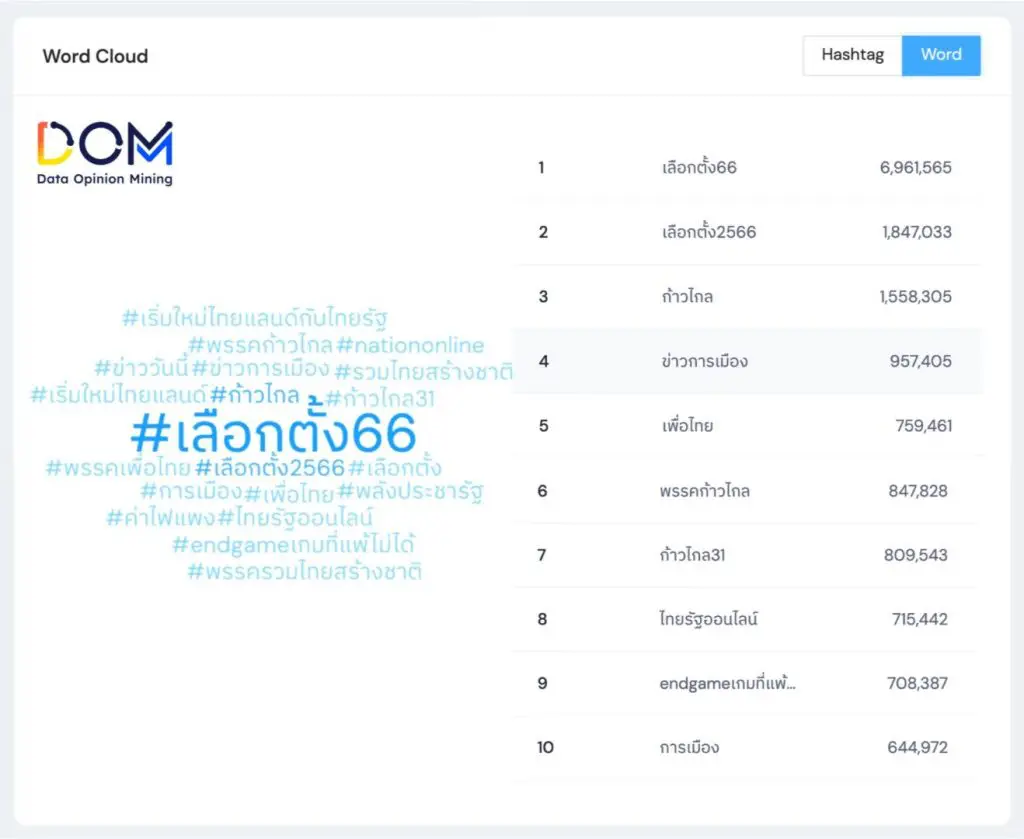Click #nationonline in the word cloud
The image size is (1024, 839).
pos(410,346)
